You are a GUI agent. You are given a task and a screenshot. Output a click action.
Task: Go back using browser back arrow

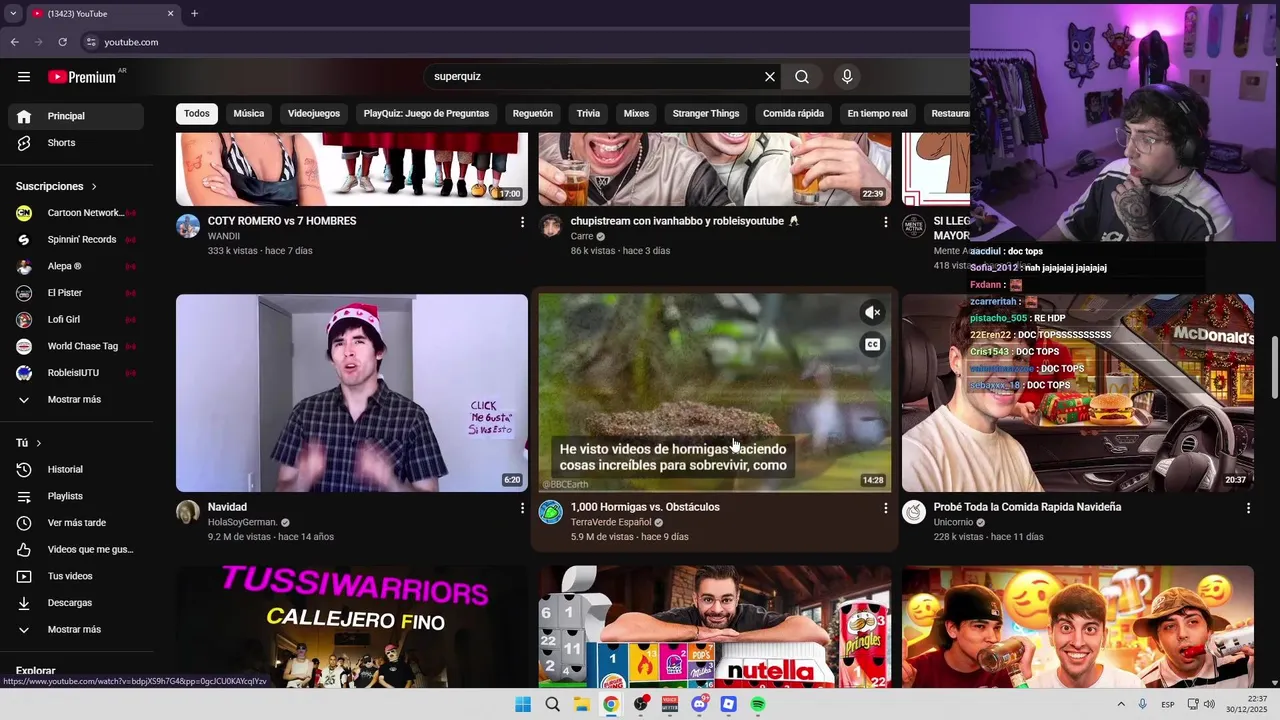14,42
